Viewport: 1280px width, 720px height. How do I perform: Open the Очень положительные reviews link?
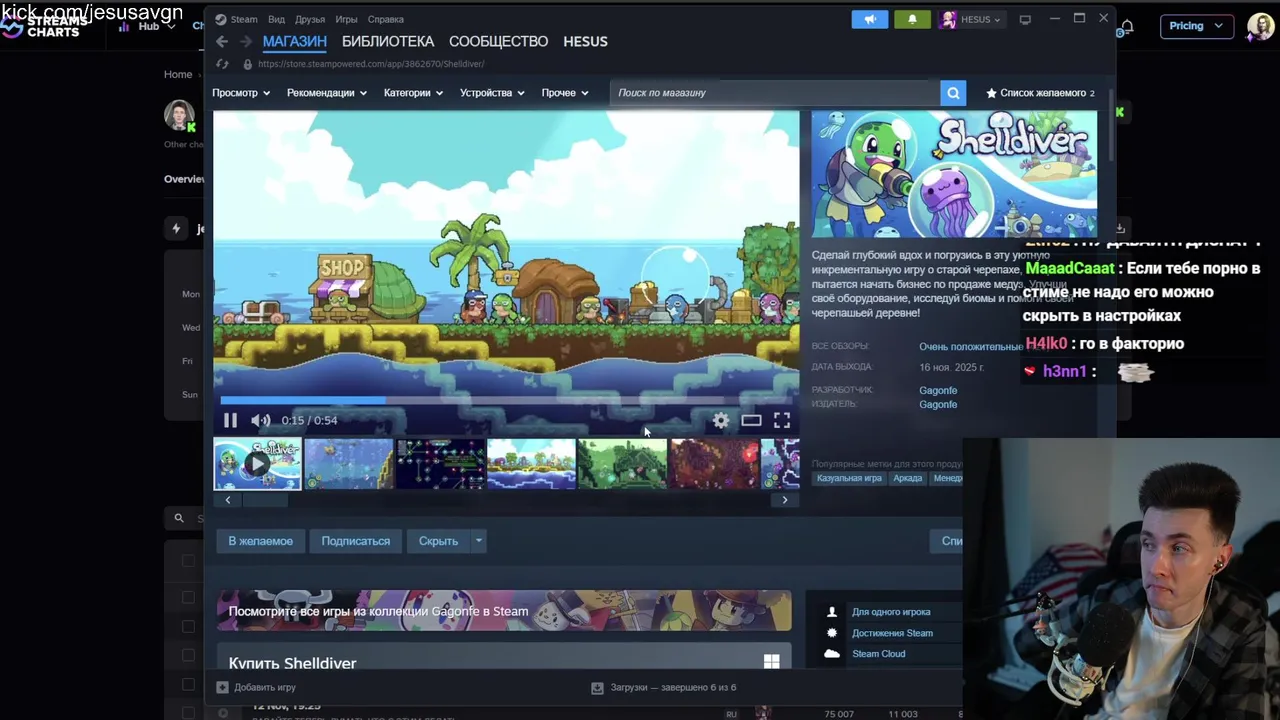point(971,346)
